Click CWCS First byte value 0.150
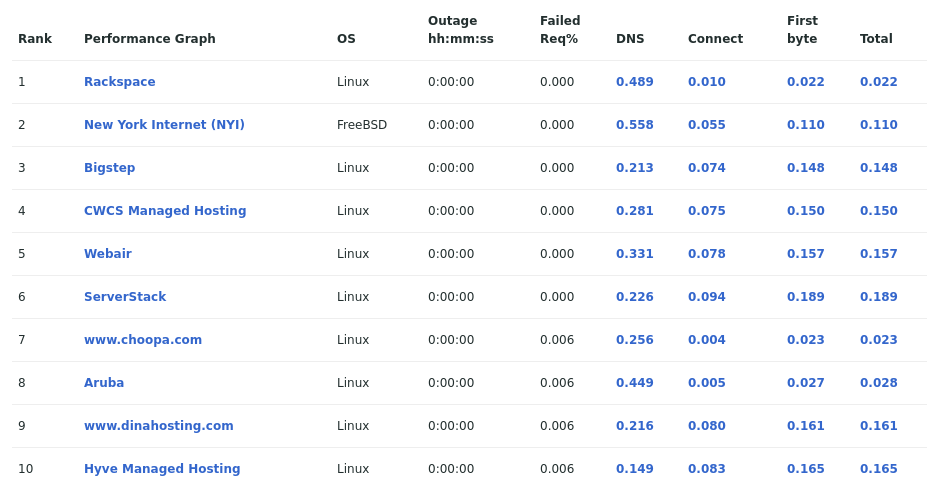 [805, 211]
